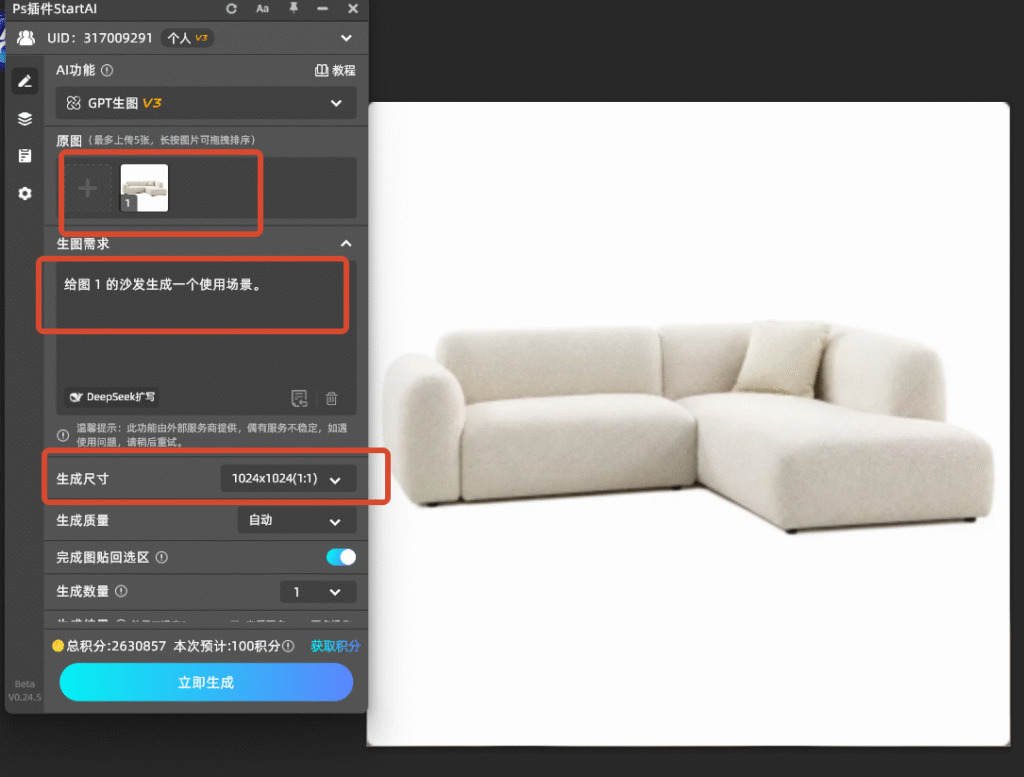Toggle 完成图贴回选区 switch off
Viewport: 1024px width, 777px height.
341,557
